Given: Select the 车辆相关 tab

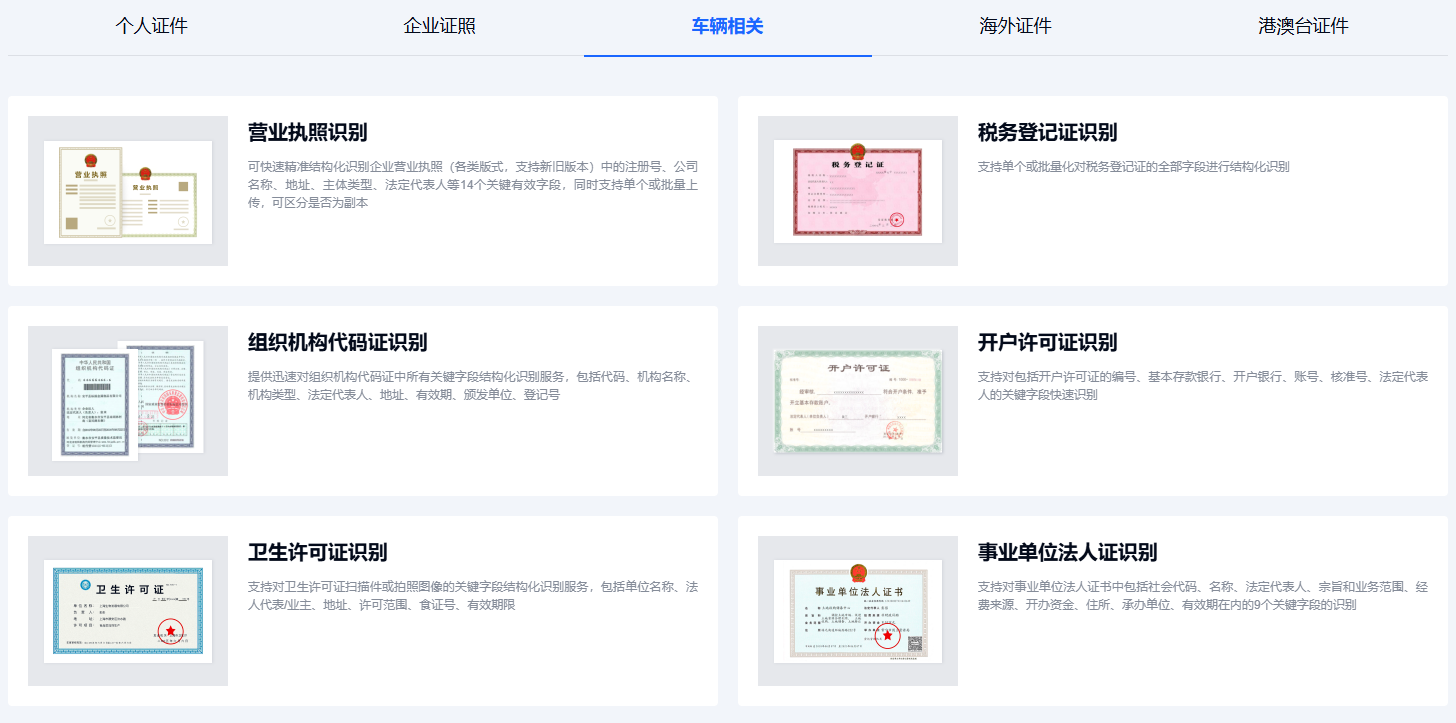Looking at the screenshot, I should [727, 26].
